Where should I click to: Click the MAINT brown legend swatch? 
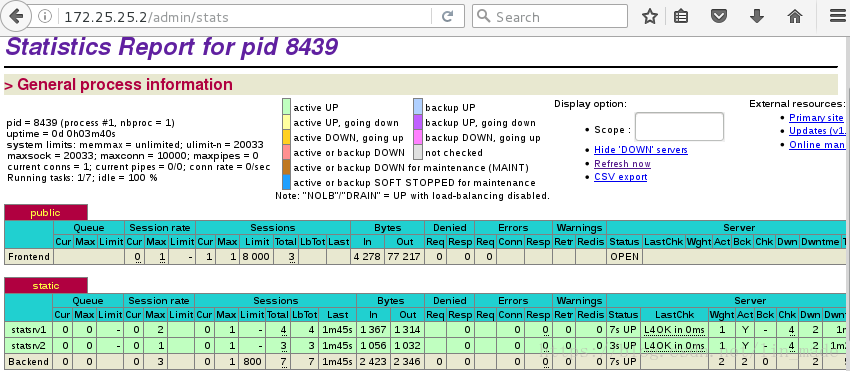[x=286, y=167]
